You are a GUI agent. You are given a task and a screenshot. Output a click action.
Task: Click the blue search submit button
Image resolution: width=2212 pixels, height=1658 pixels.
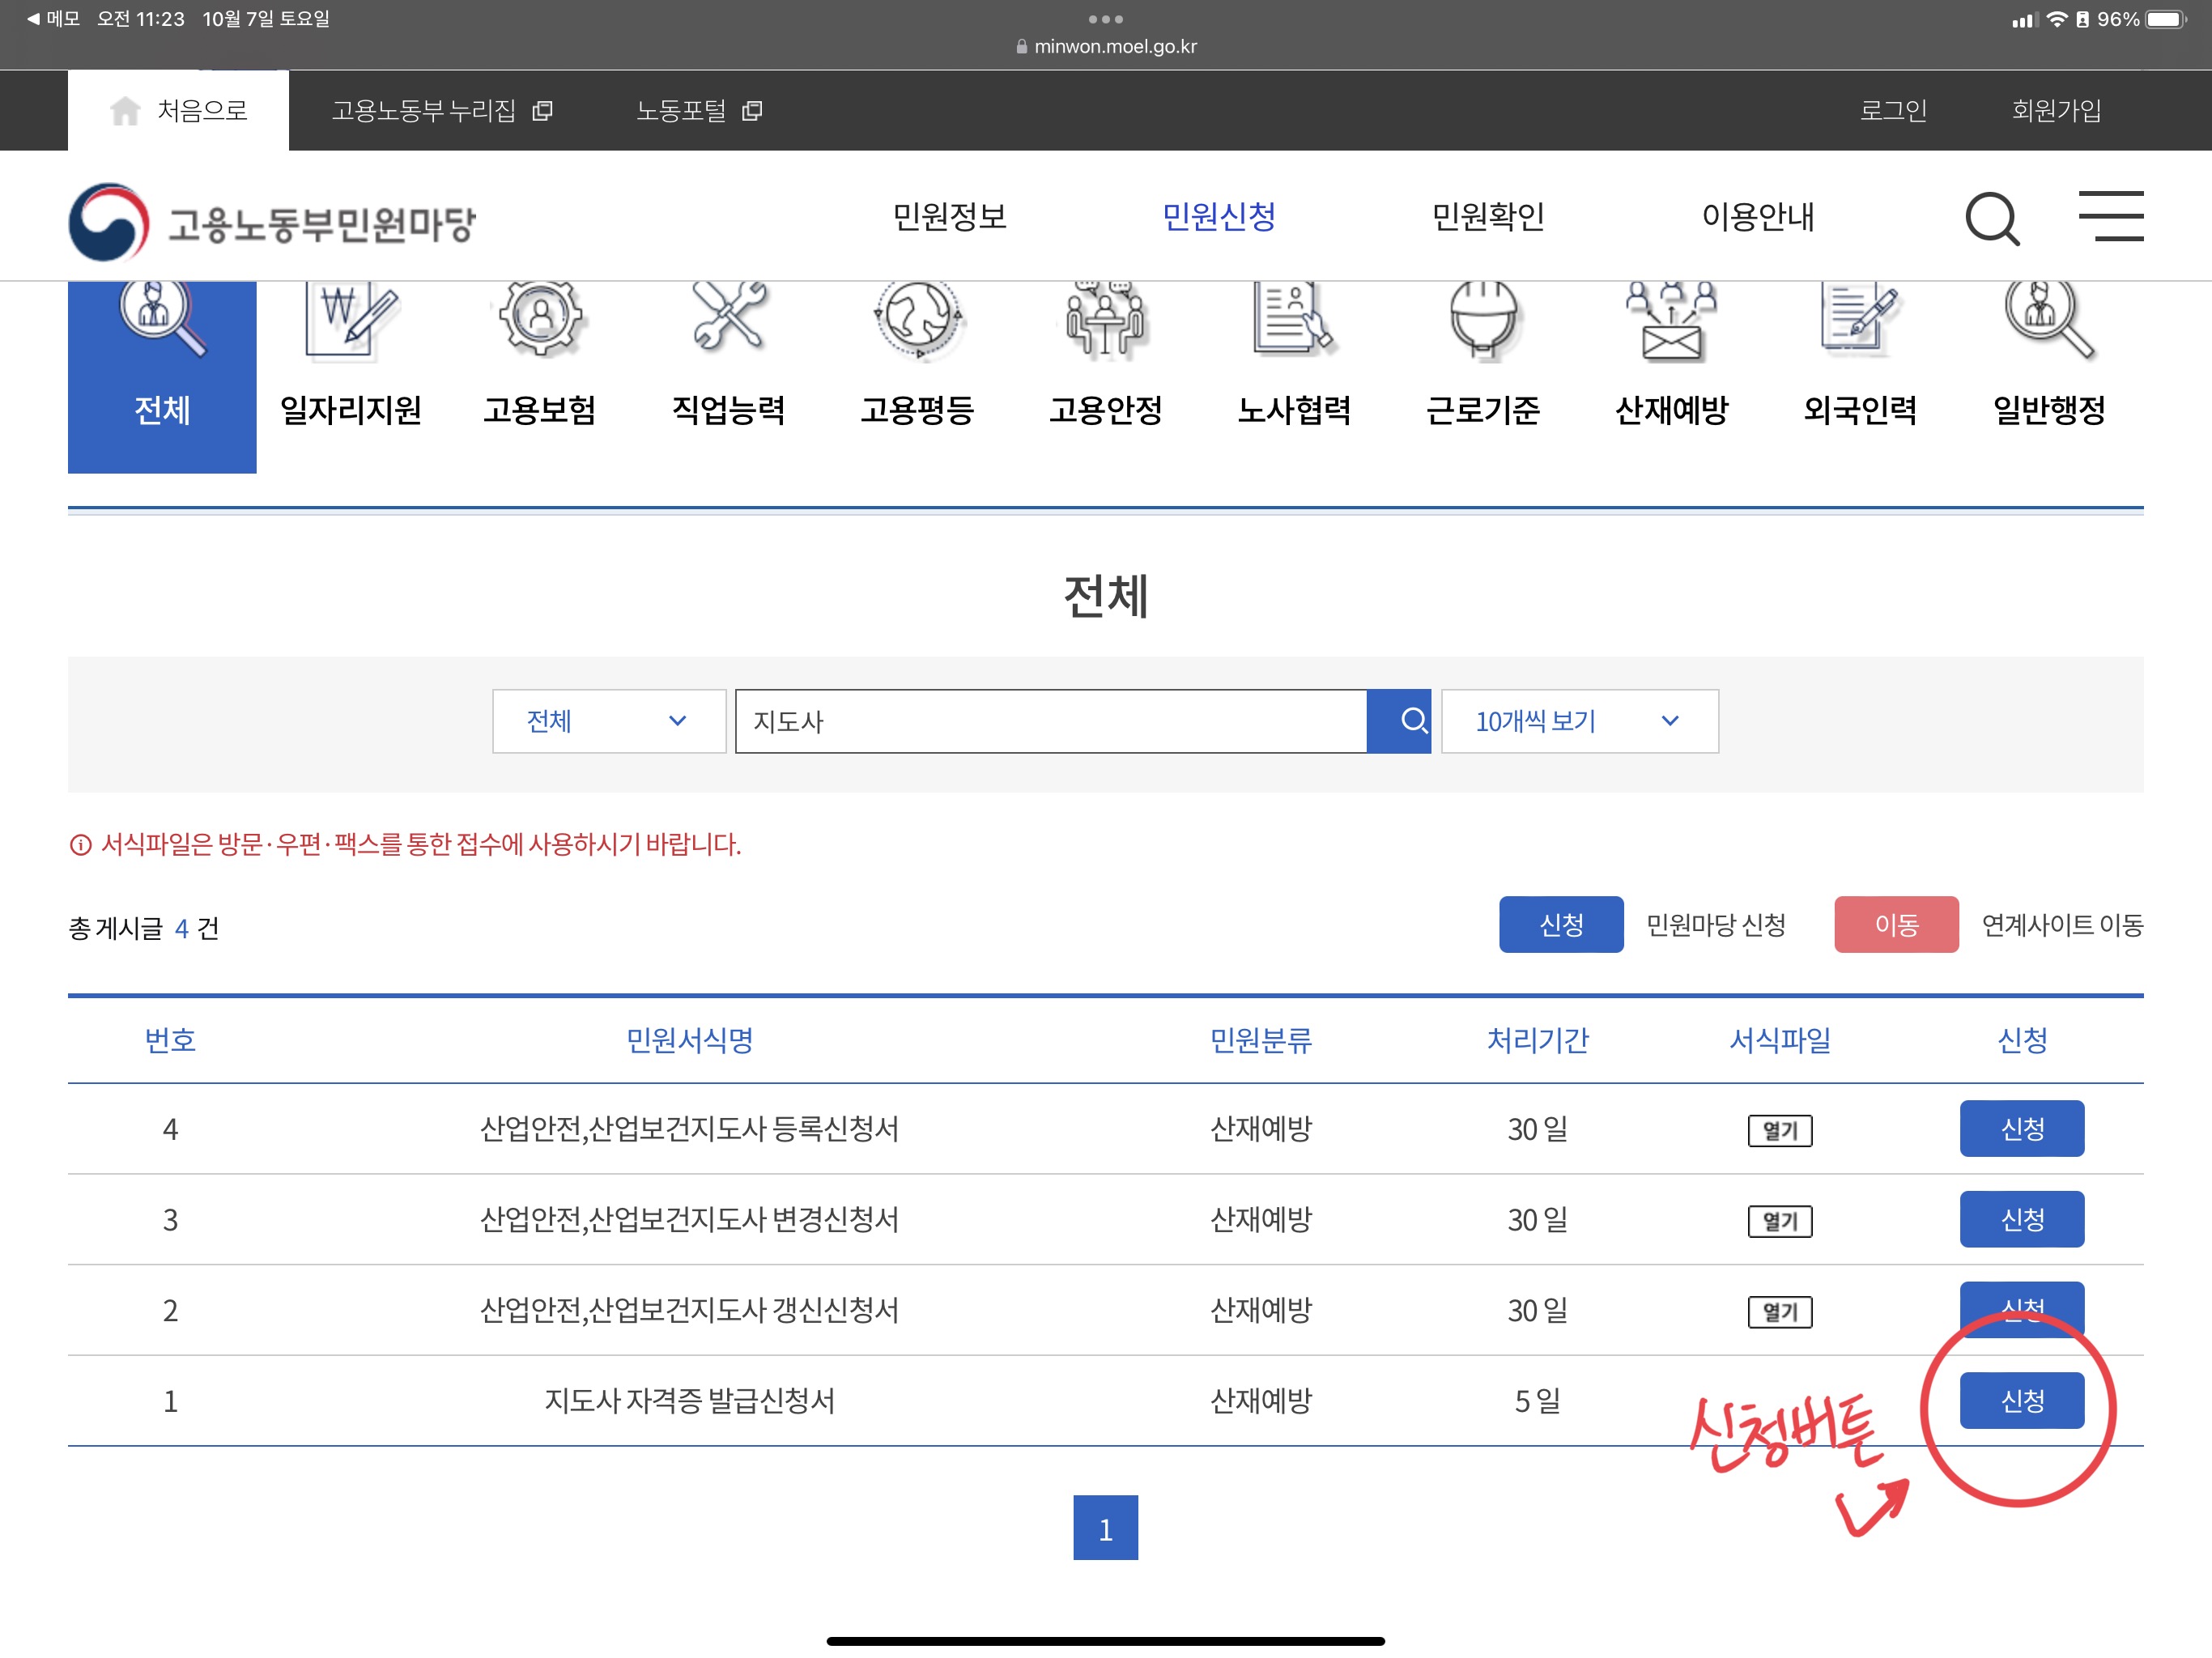click(x=1398, y=721)
